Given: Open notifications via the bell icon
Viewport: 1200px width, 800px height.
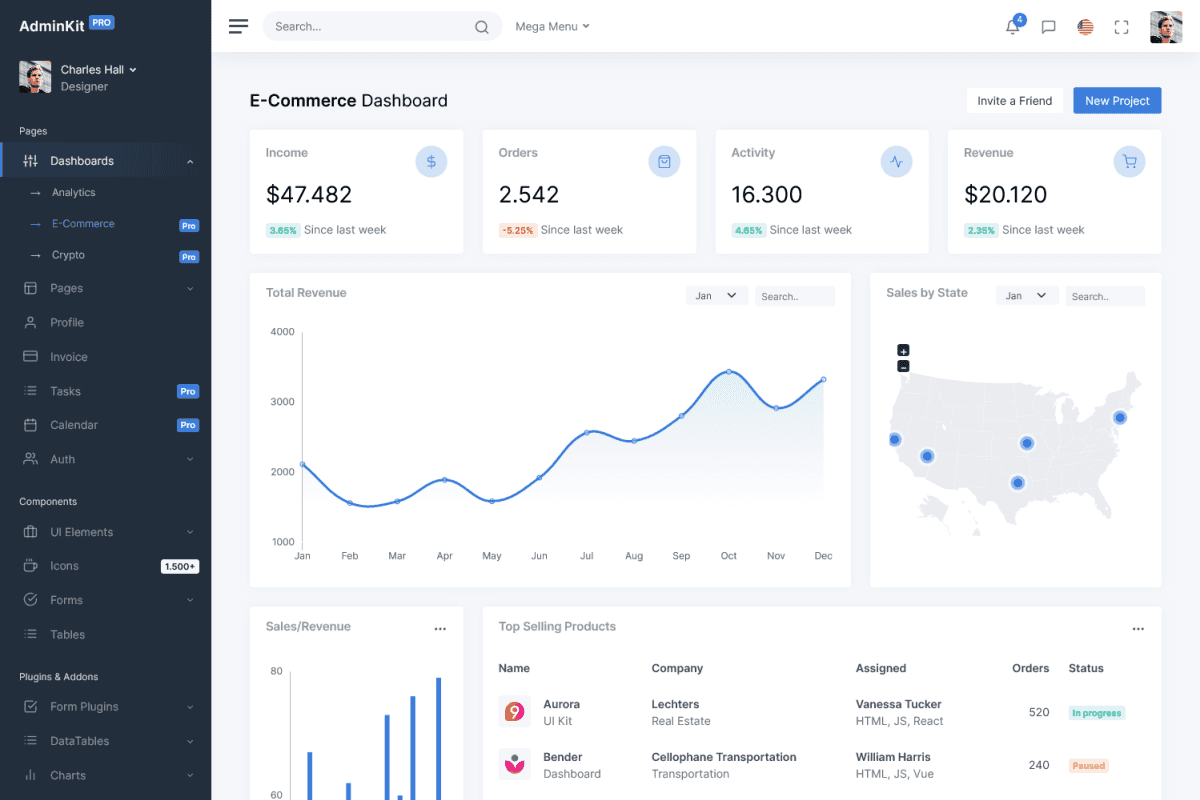Looking at the screenshot, I should (x=1013, y=27).
